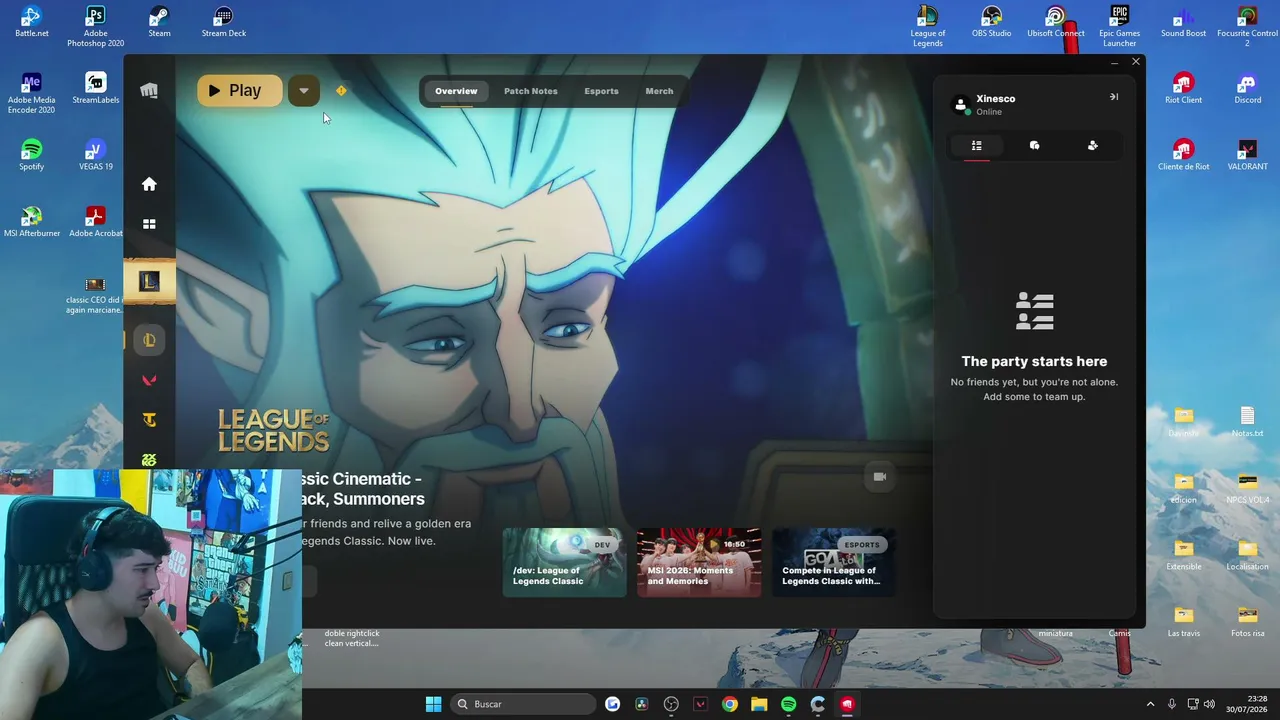Switch to the Overview tab
Viewport: 1280px width, 720px height.
456,91
